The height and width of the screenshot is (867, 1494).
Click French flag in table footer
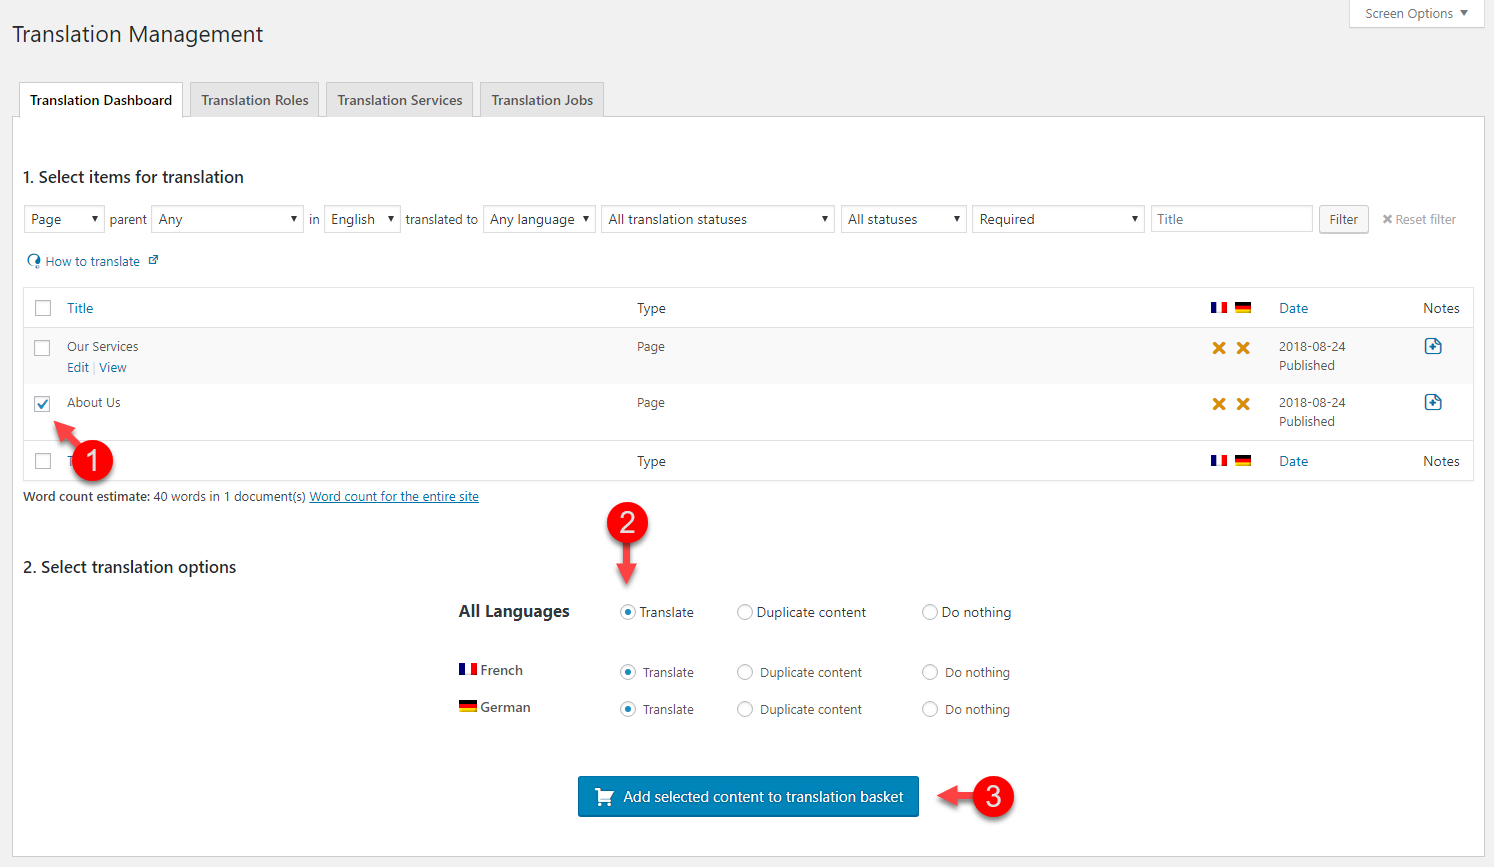(x=1219, y=461)
